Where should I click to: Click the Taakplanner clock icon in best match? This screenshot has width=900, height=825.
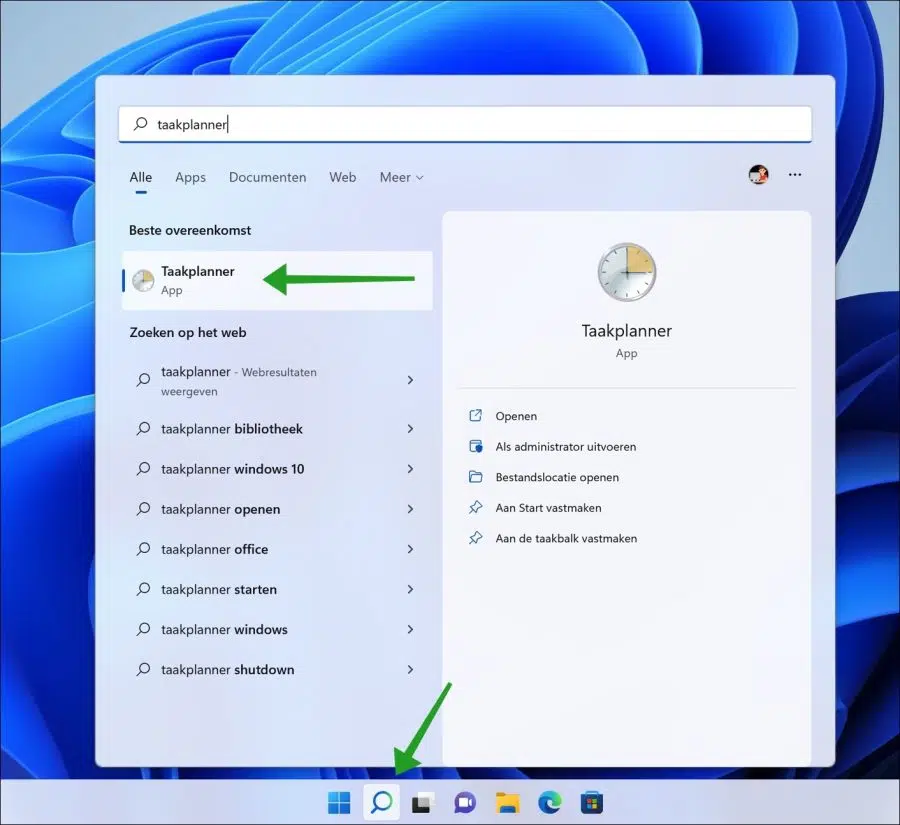pos(143,280)
